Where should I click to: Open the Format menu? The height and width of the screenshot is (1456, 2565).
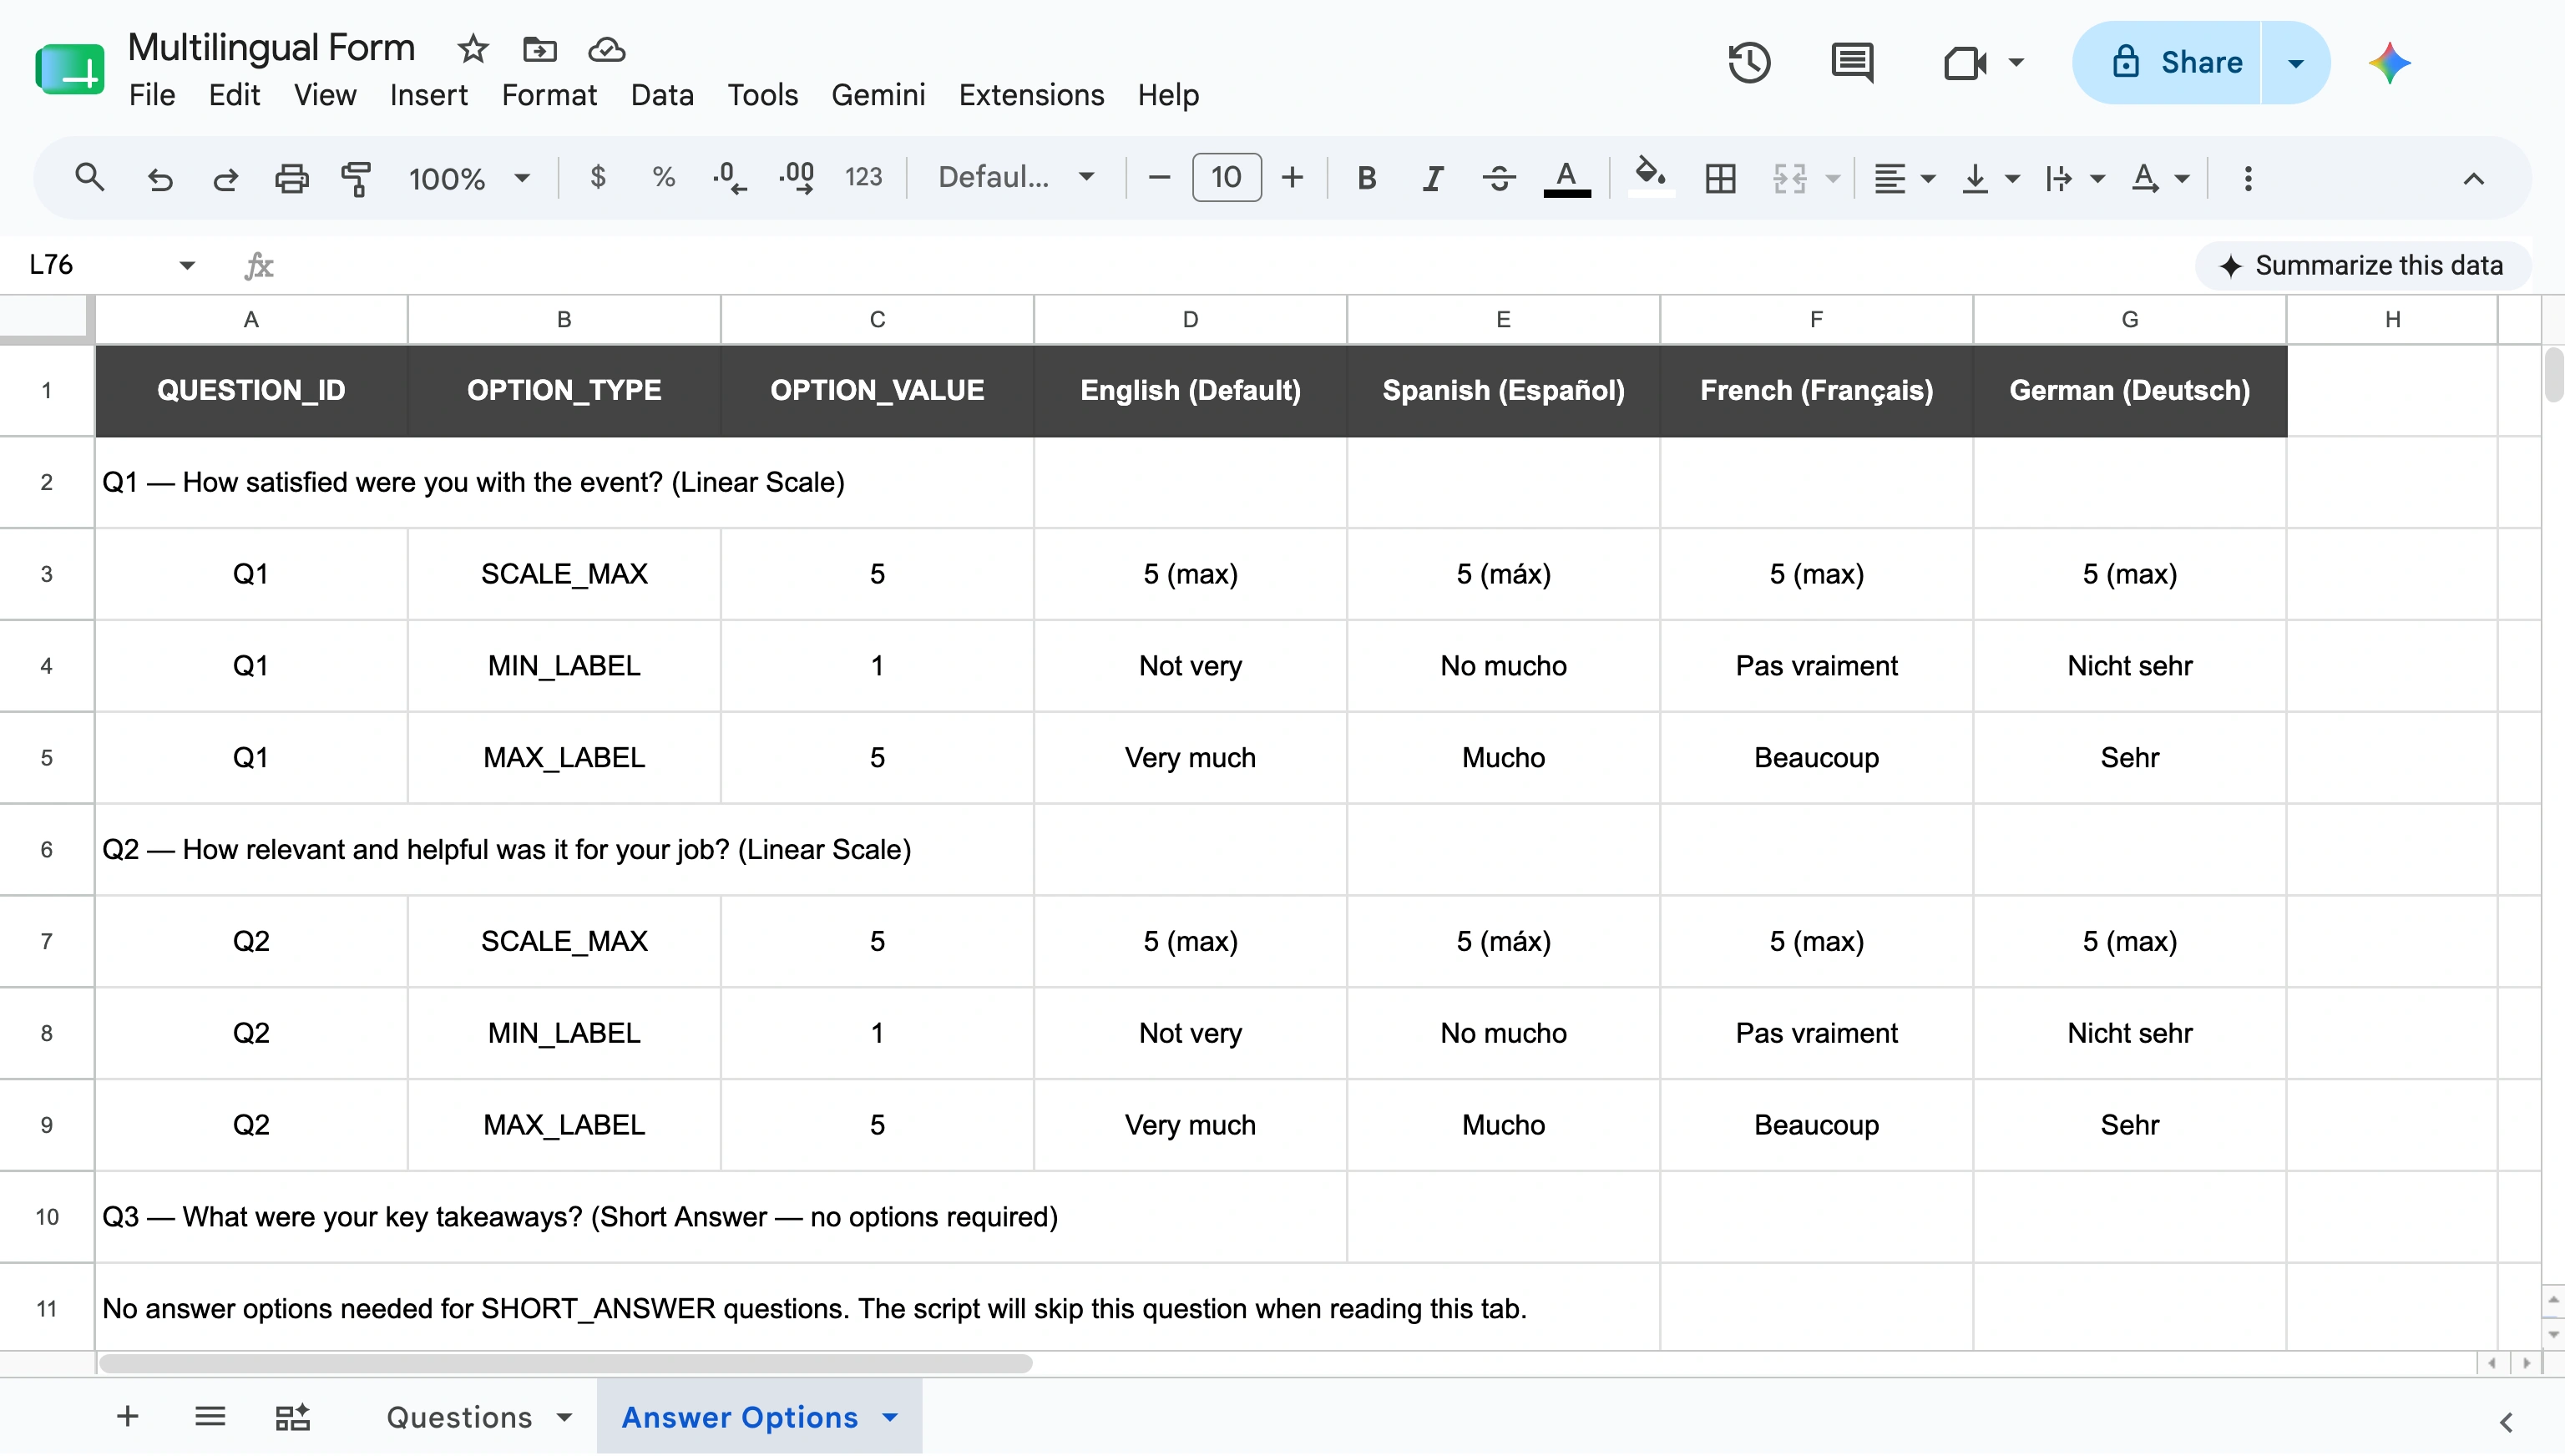tap(549, 95)
